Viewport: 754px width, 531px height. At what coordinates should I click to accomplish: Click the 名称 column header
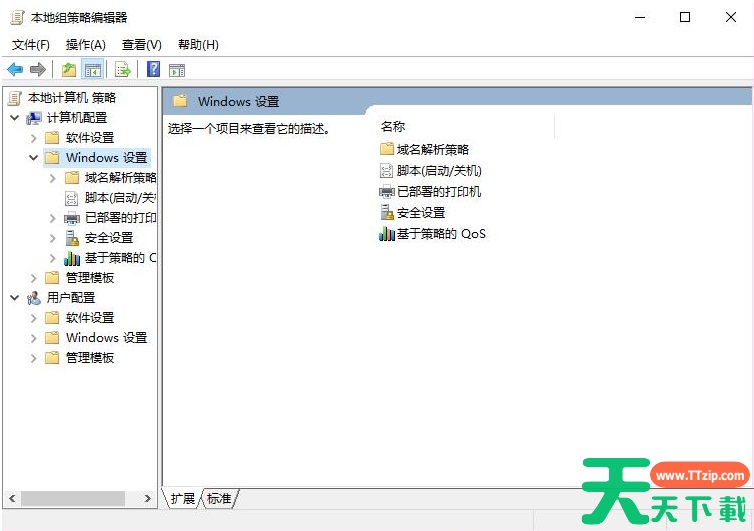click(x=393, y=127)
